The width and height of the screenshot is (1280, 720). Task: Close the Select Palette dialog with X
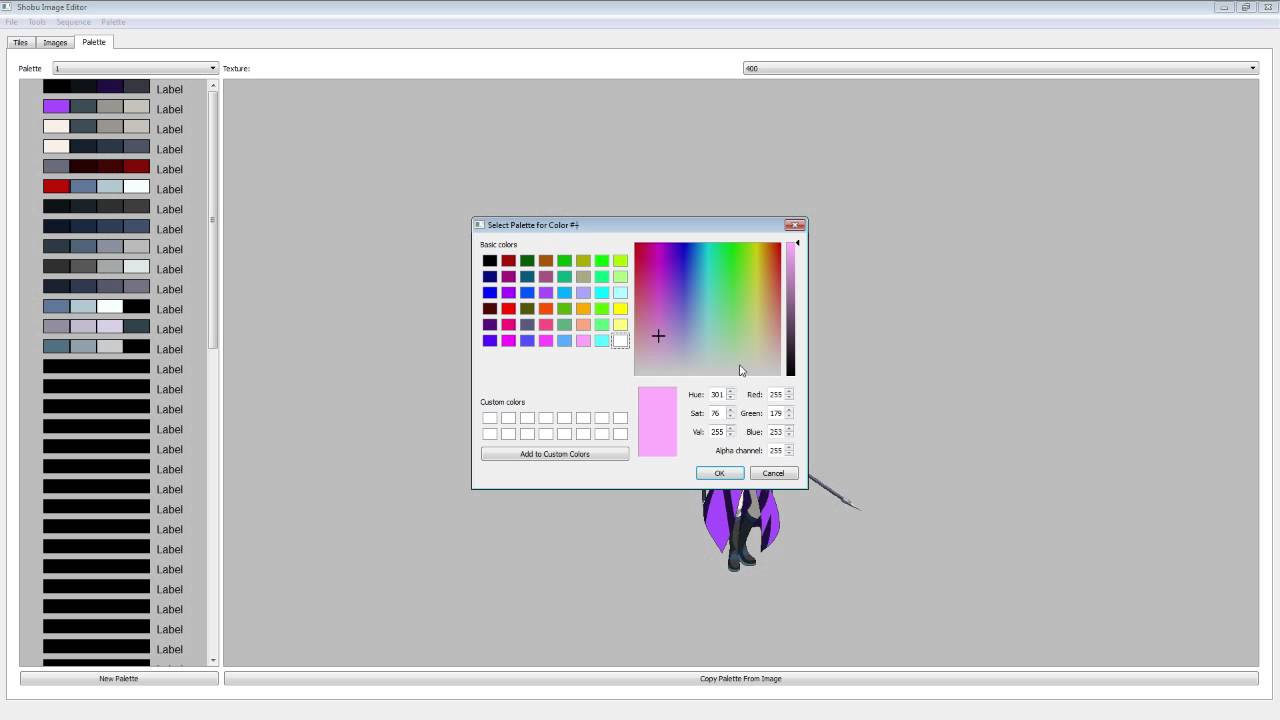795,225
